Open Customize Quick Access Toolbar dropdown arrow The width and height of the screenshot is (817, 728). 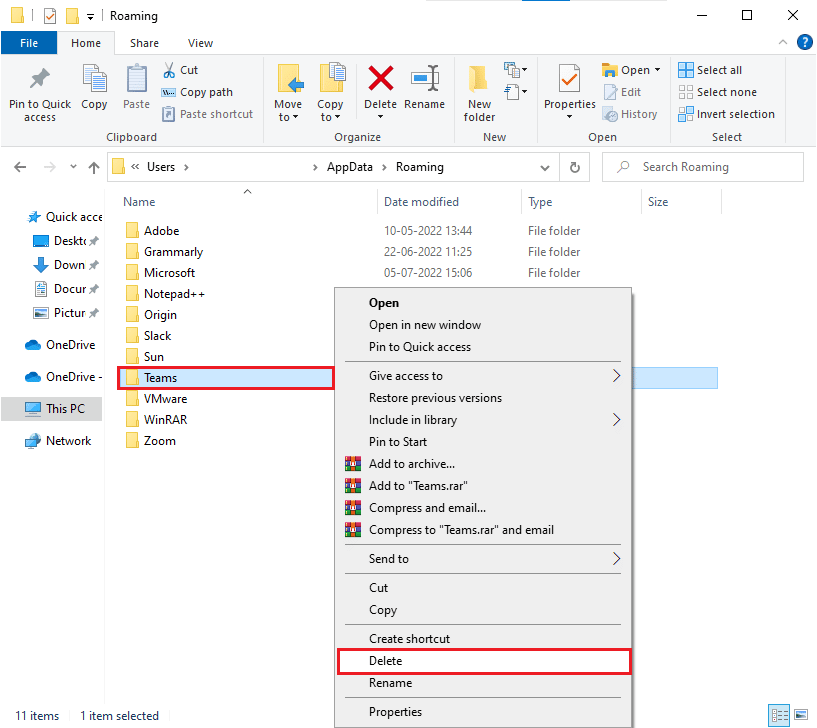click(x=90, y=17)
